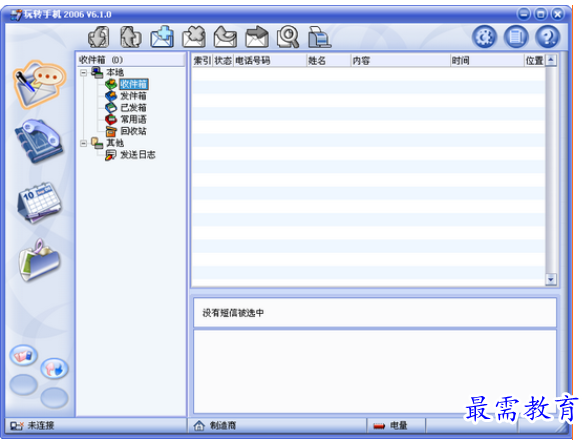Collapse the 其他 tree node
The width and height of the screenshot is (587, 440).
84,143
